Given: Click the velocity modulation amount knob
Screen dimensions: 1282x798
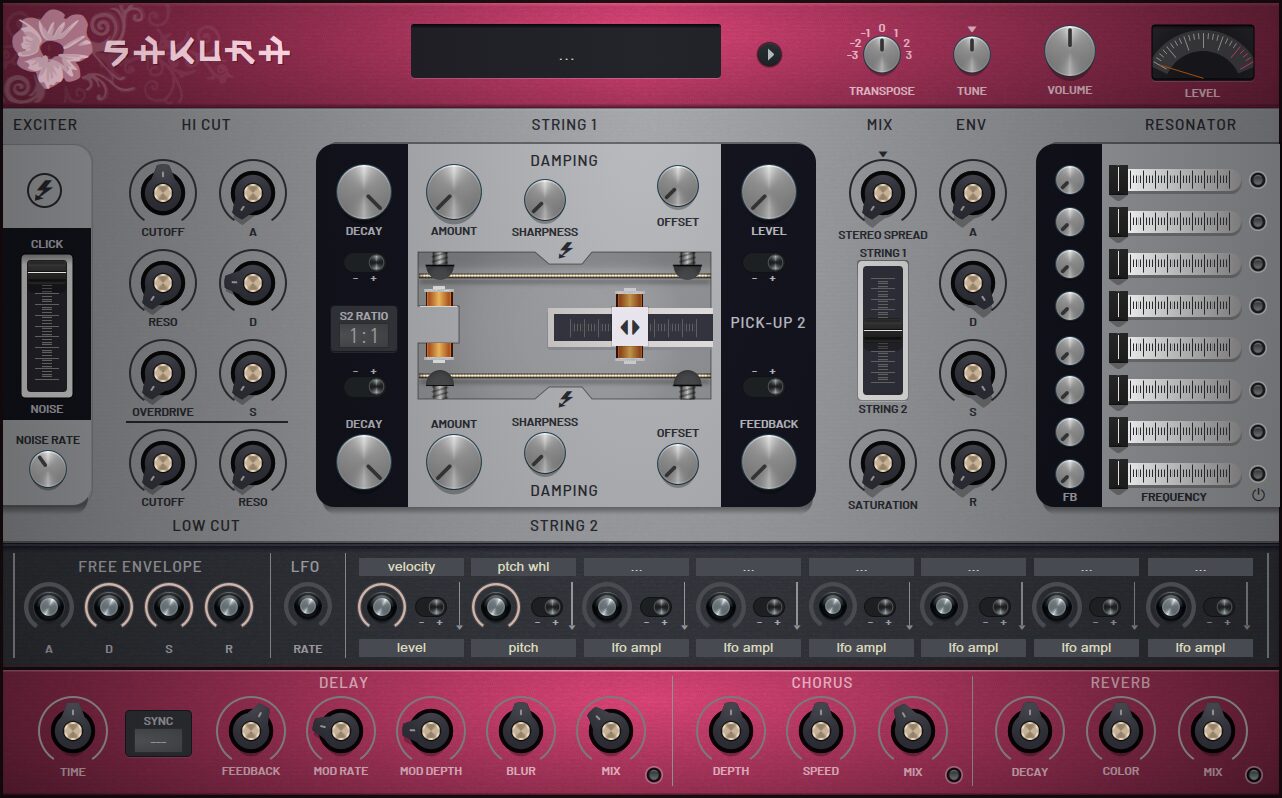Looking at the screenshot, I should coord(381,606).
